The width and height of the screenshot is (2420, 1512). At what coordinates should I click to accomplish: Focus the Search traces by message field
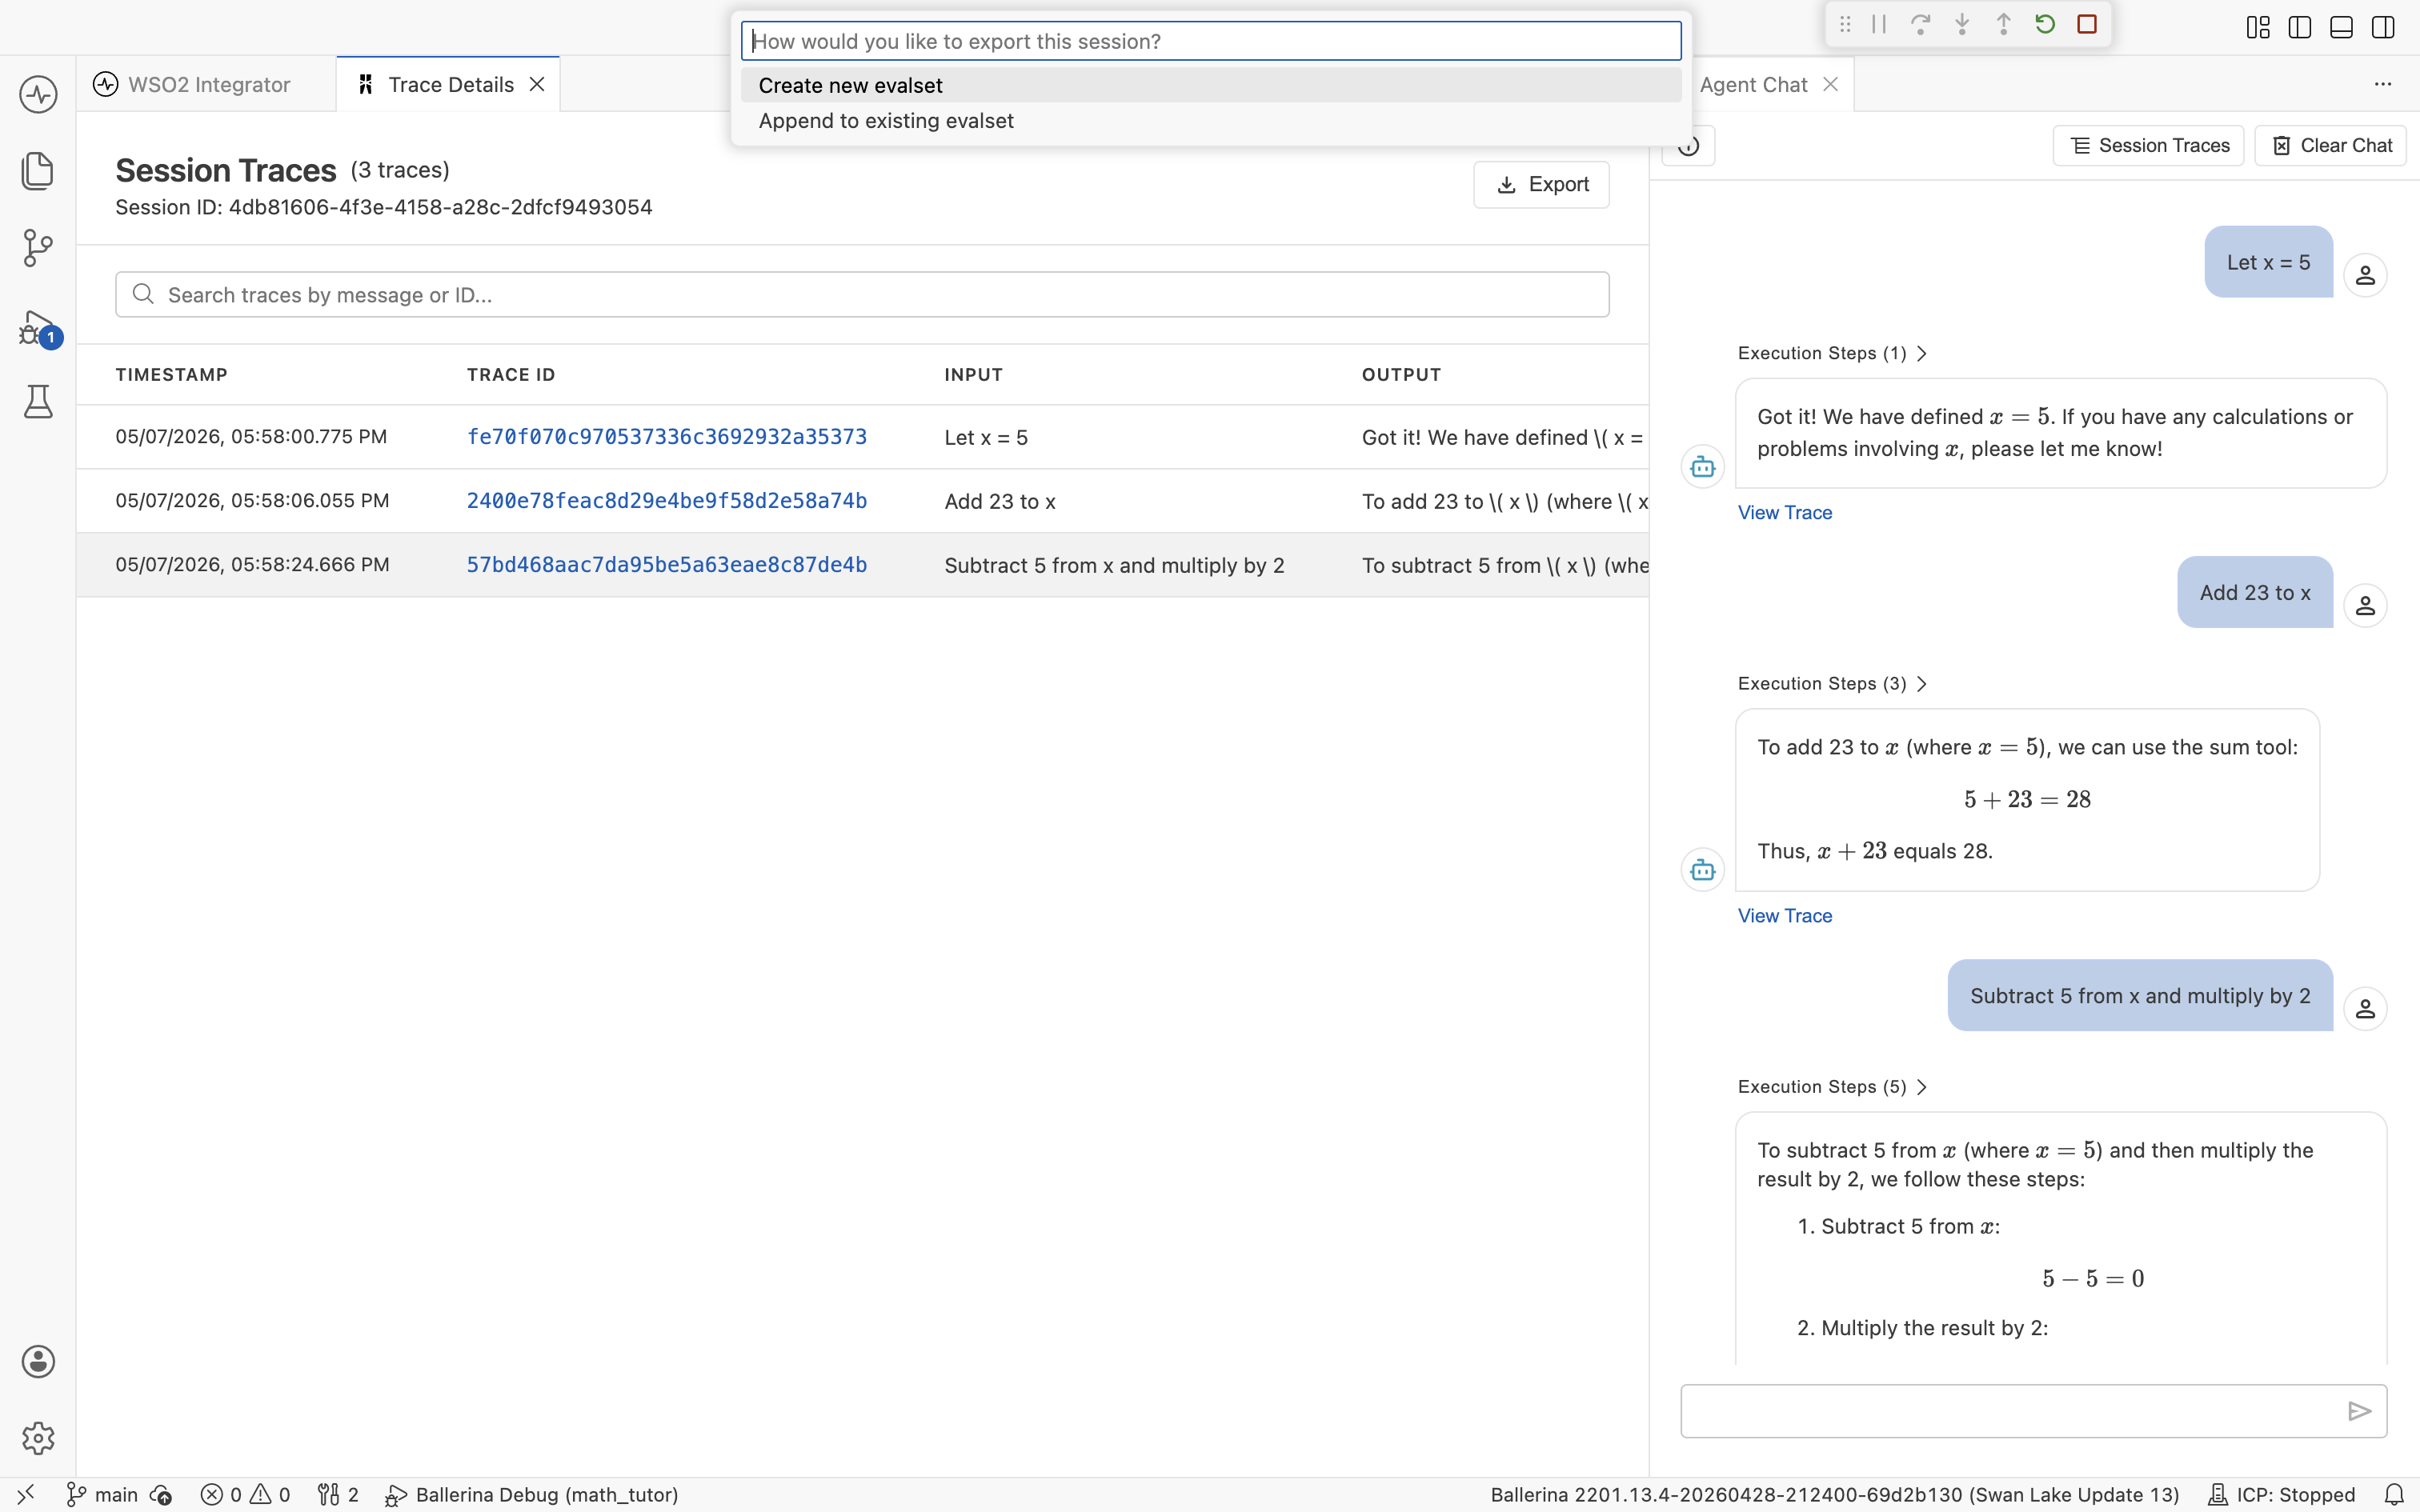click(x=862, y=294)
